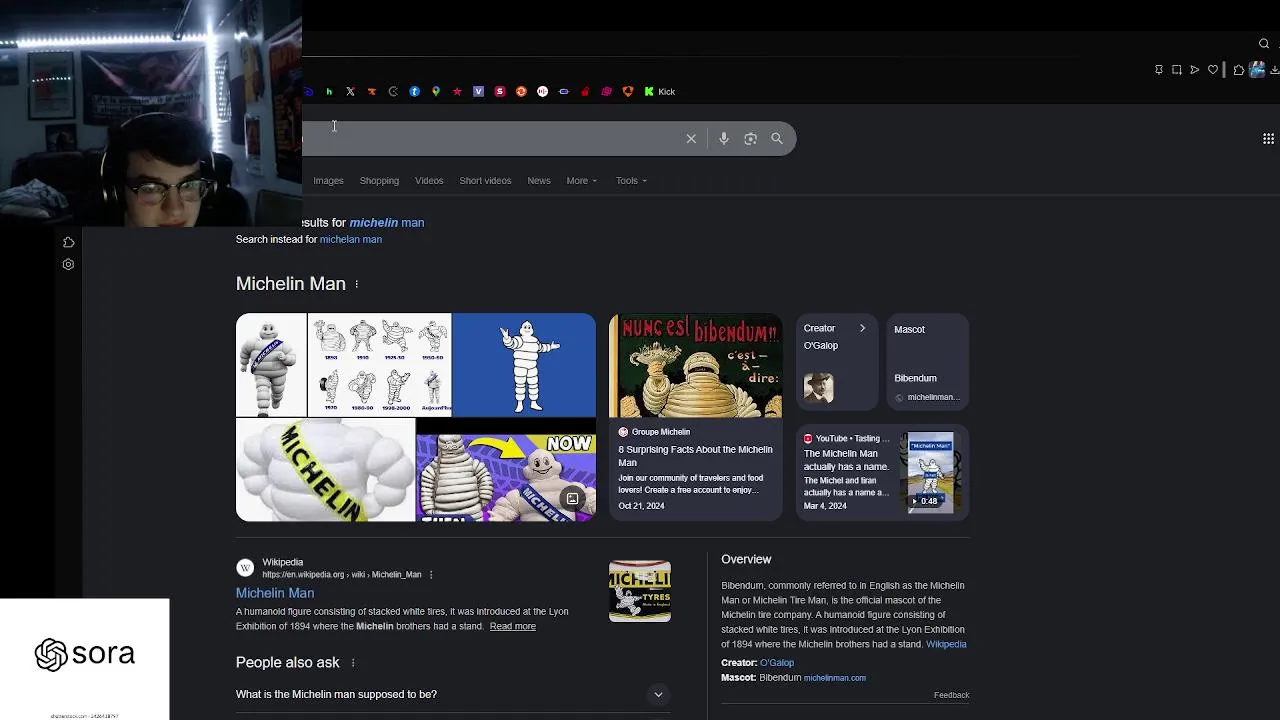1280x720 pixels.
Task: Open the O'Galop creator link in Overview
Action: click(x=777, y=663)
